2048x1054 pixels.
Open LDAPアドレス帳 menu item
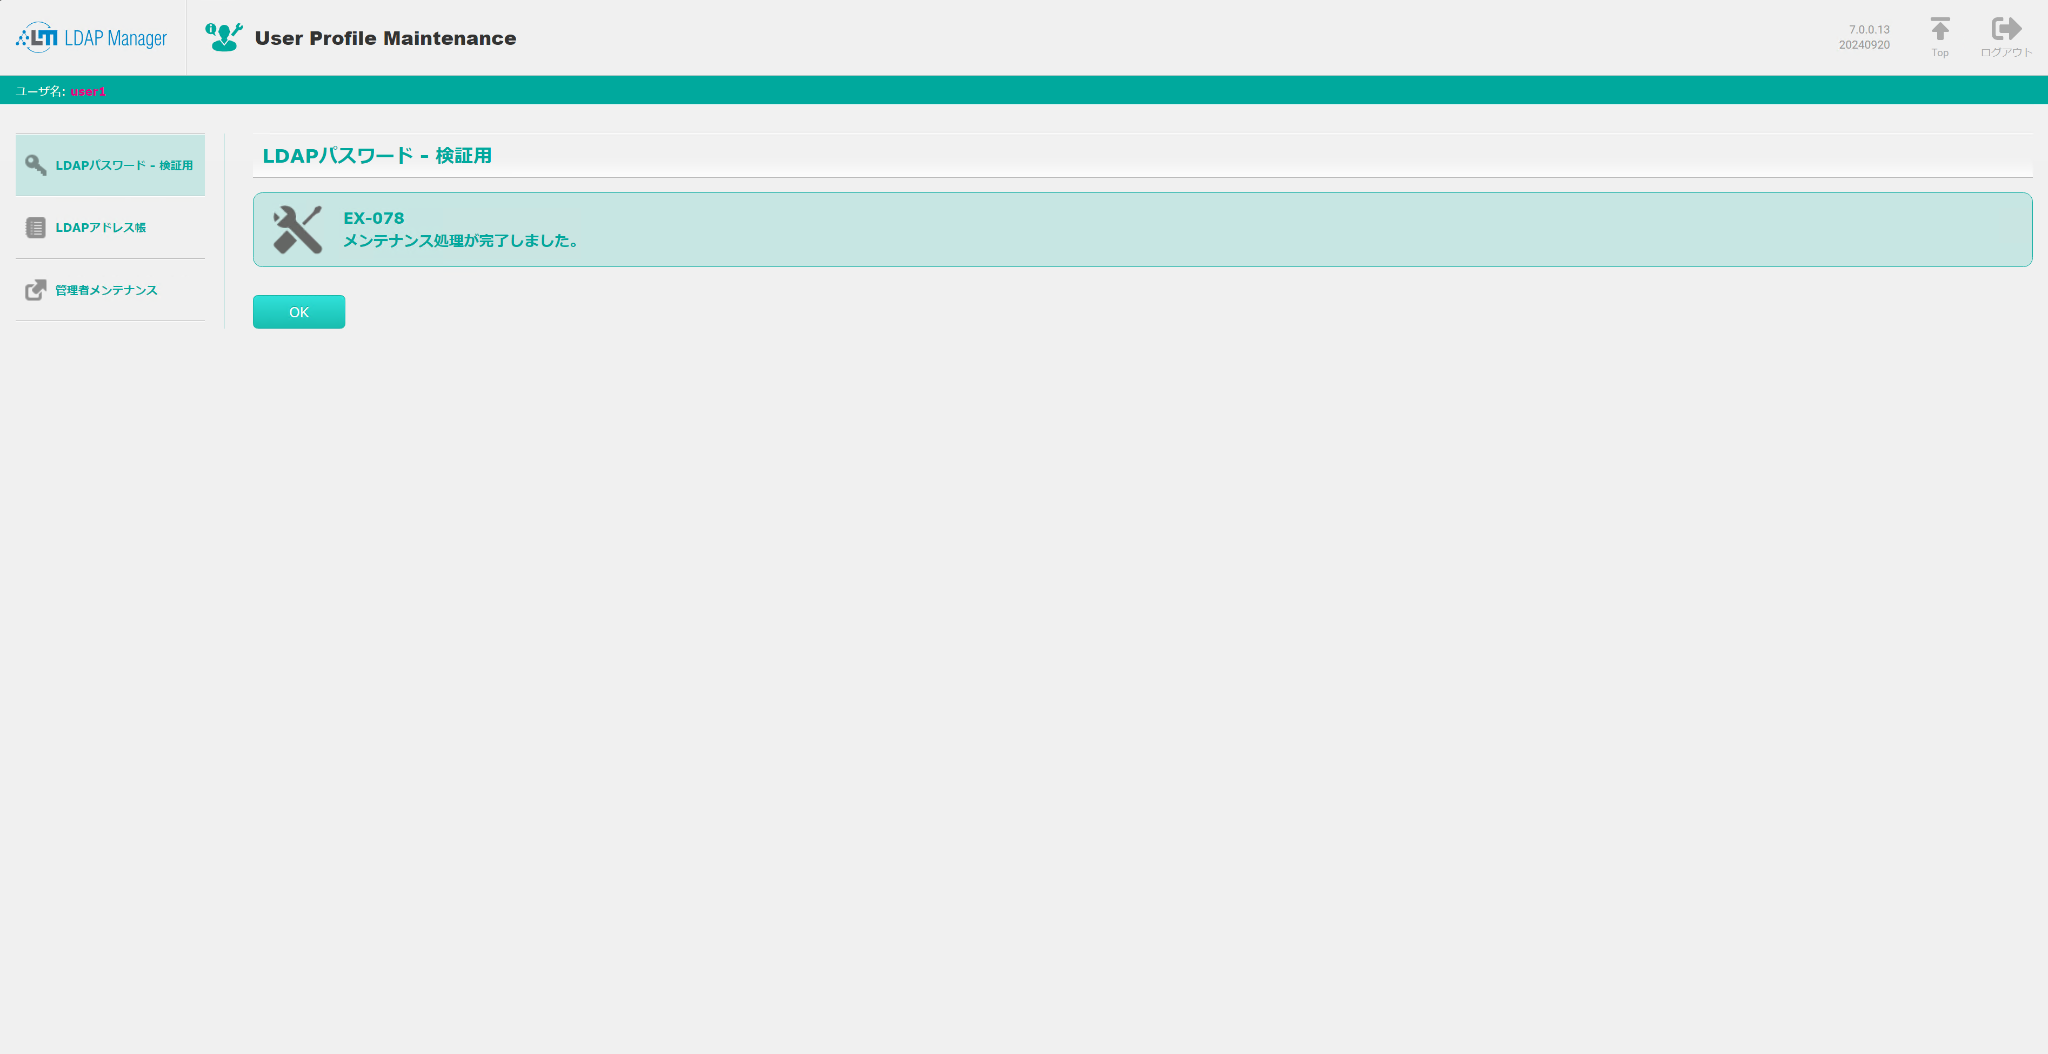111,228
